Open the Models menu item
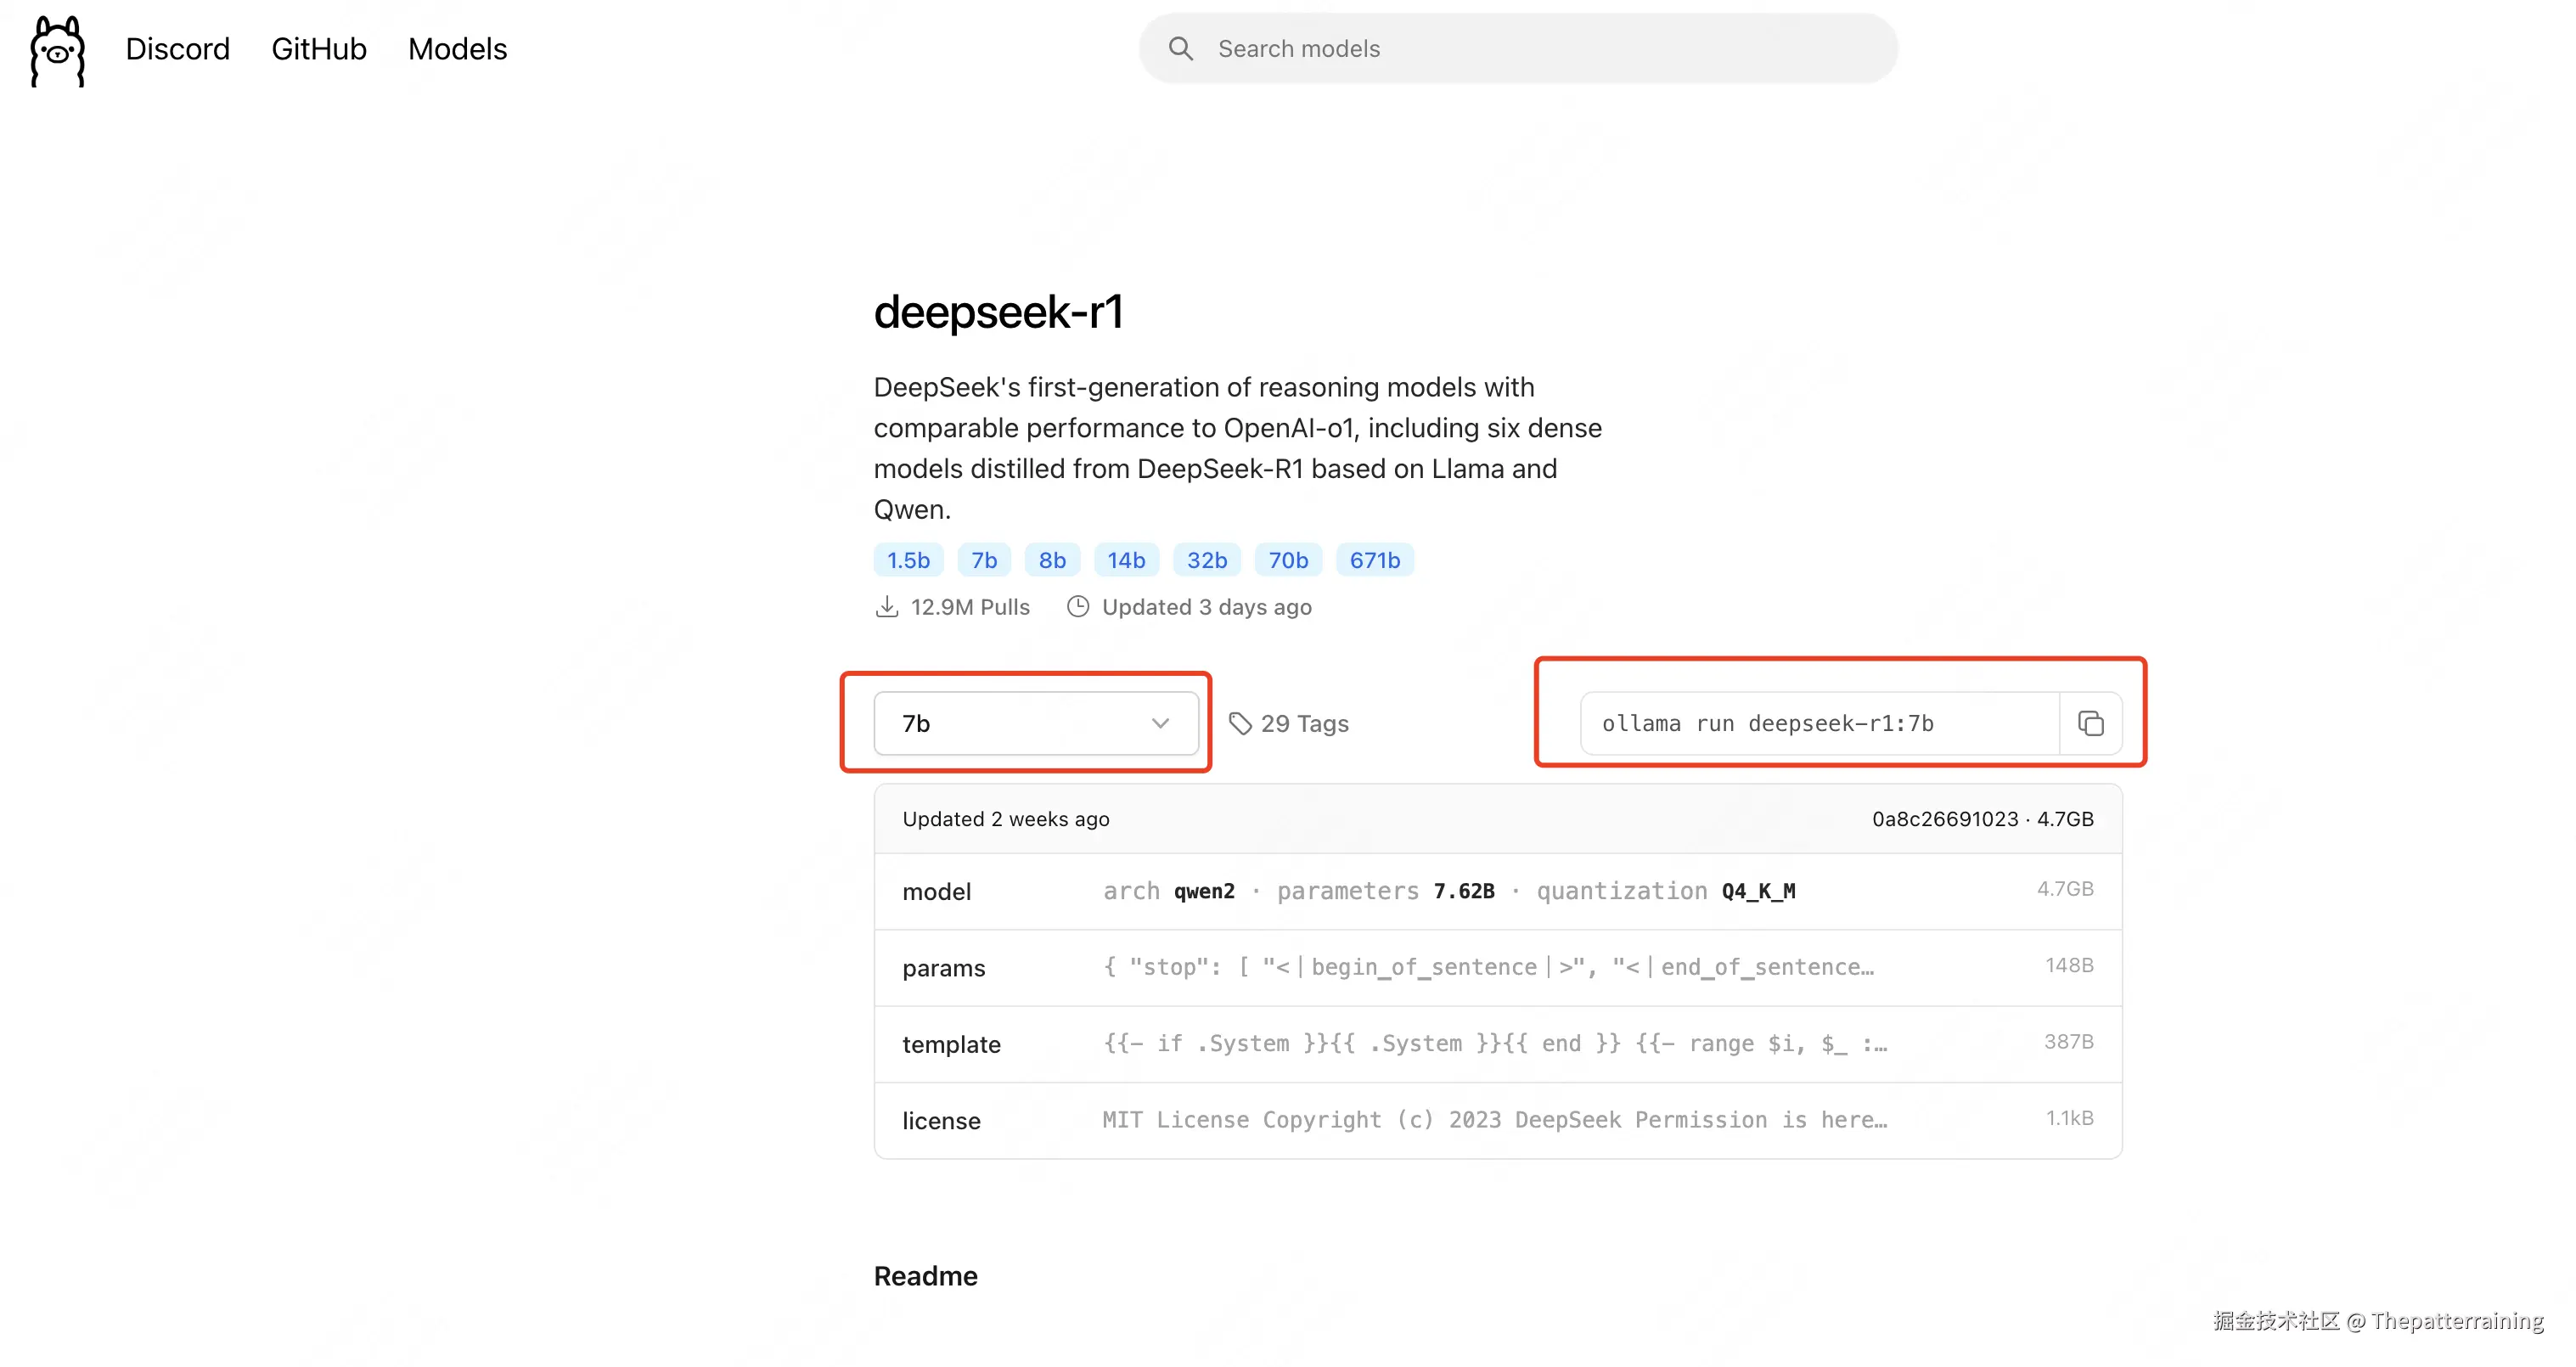The height and width of the screenshot is (1367, 2576). click(457, 48)
